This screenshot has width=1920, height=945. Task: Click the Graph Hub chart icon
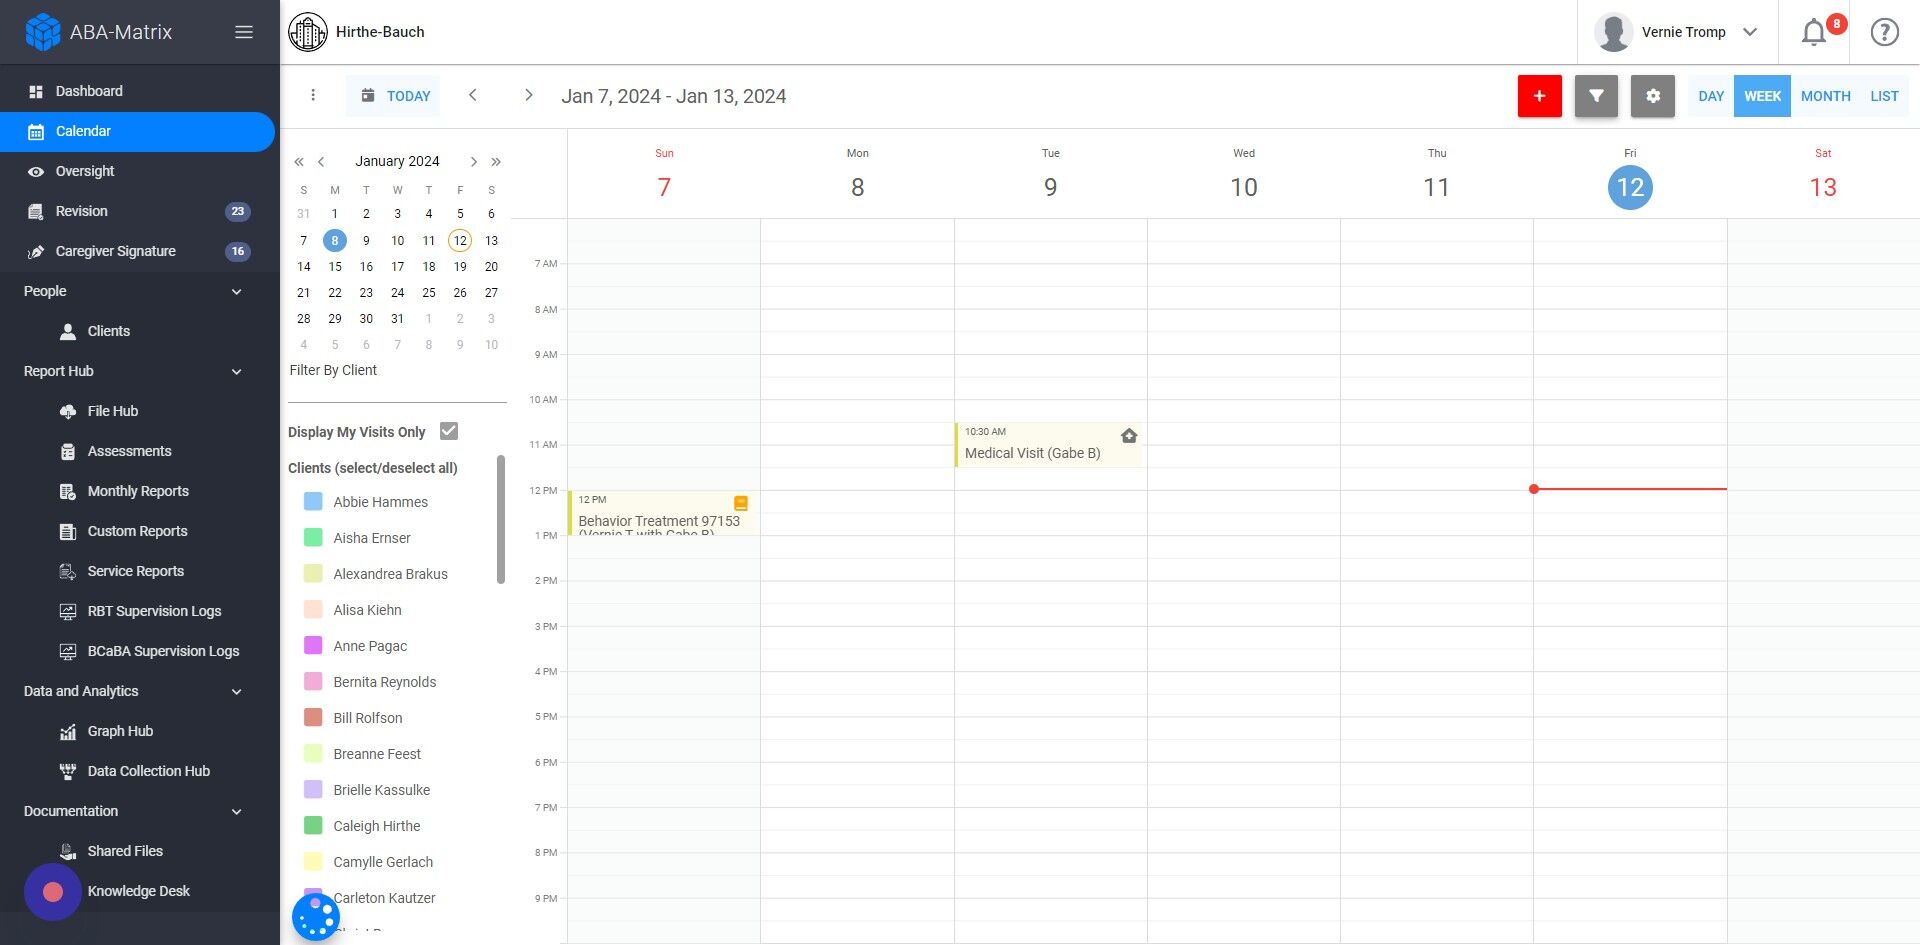[x=68, y=732]
